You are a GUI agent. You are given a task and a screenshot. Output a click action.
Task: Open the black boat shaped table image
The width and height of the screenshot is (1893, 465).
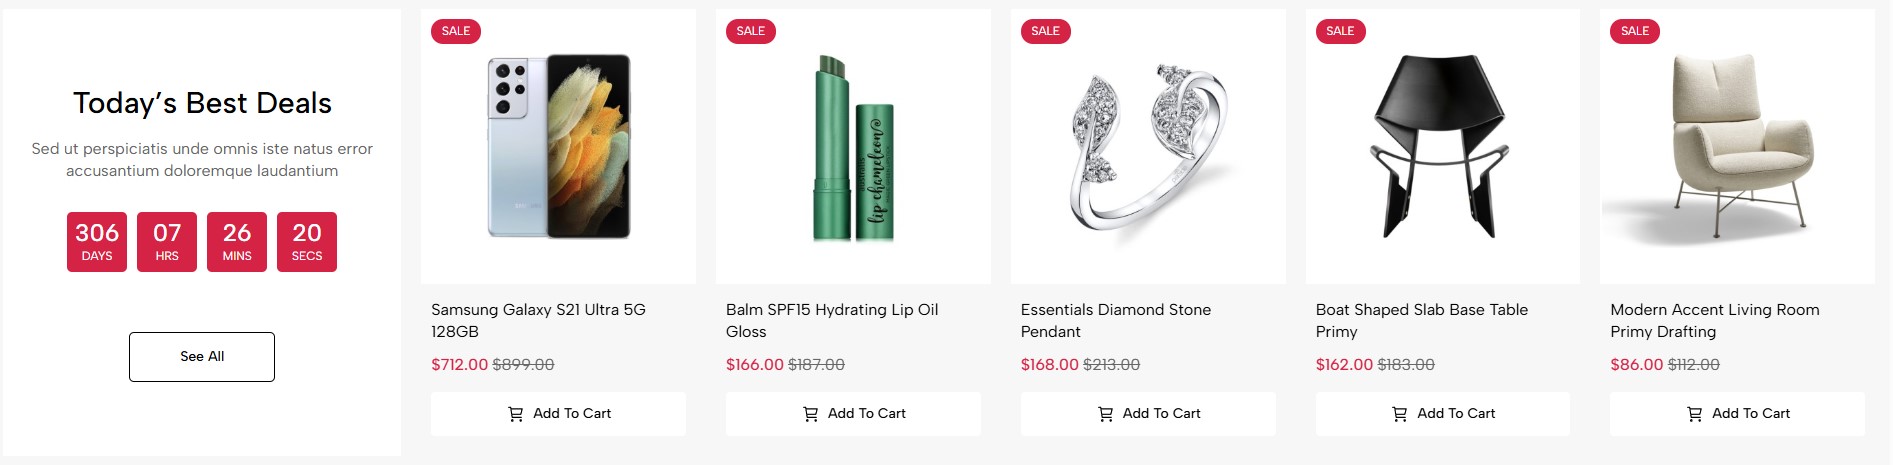(x=1442, y=147)
